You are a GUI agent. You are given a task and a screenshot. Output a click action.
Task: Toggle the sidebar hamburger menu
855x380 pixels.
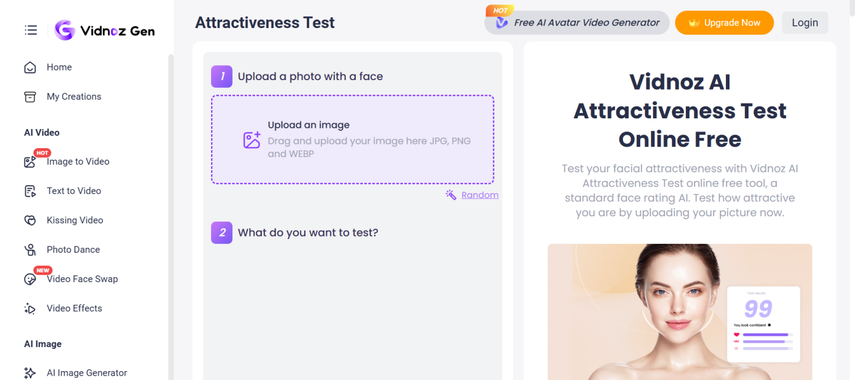(31, 30)
